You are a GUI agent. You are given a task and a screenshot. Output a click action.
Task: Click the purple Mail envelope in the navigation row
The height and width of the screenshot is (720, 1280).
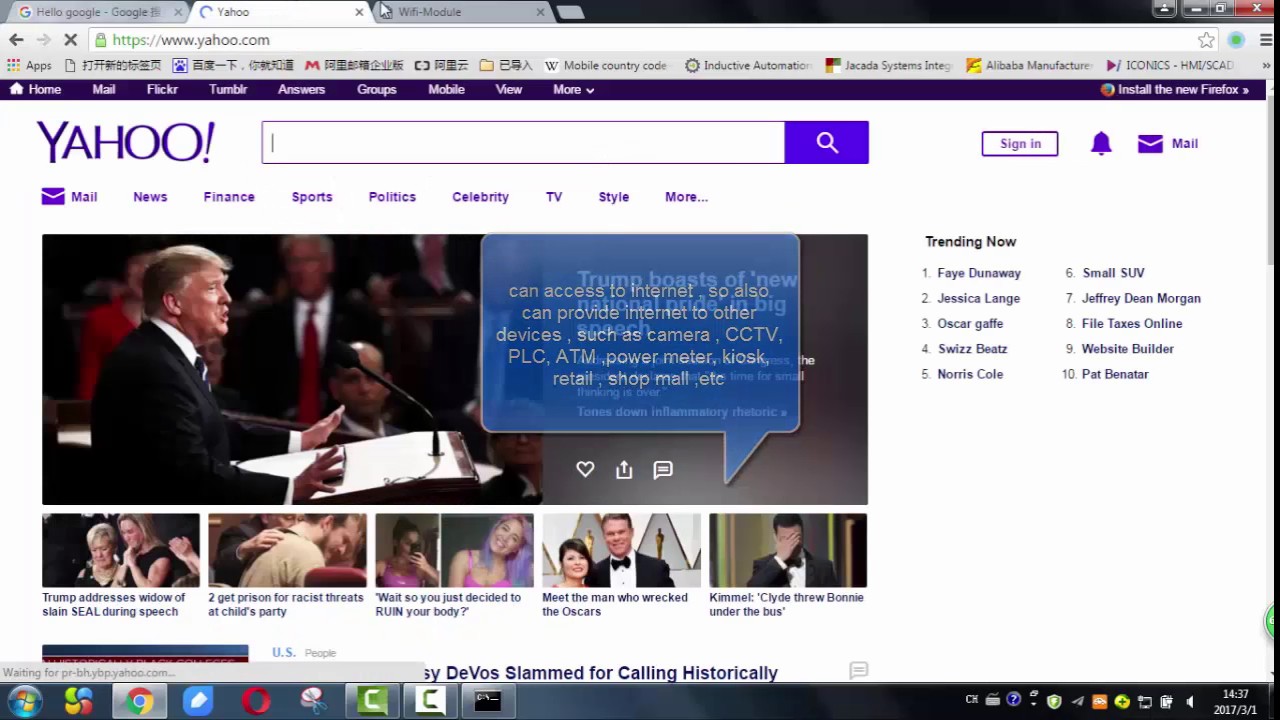click(53, 197)
